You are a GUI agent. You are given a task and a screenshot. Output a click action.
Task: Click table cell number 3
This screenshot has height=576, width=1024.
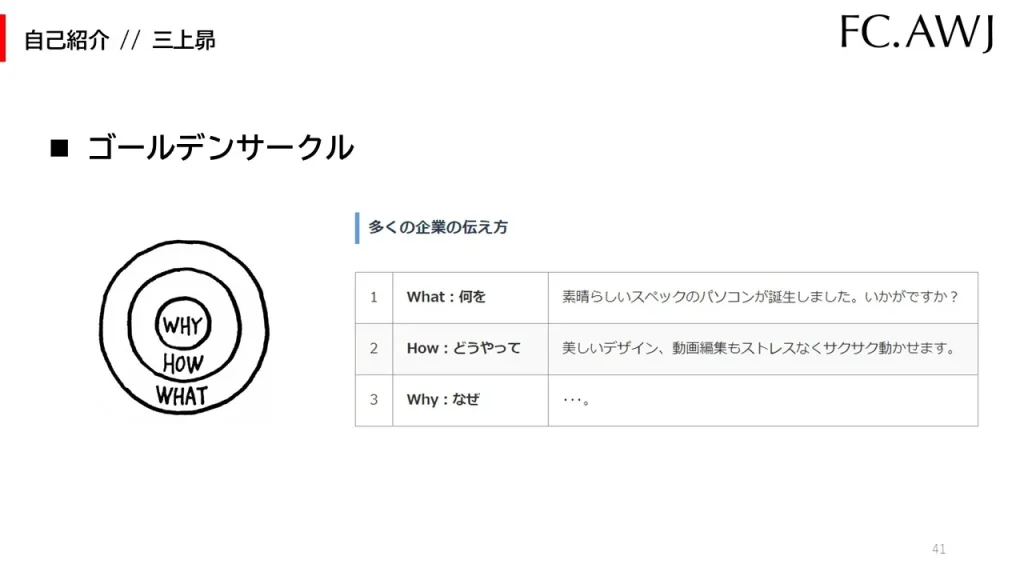pyautogui.click(x=374, y=400)
